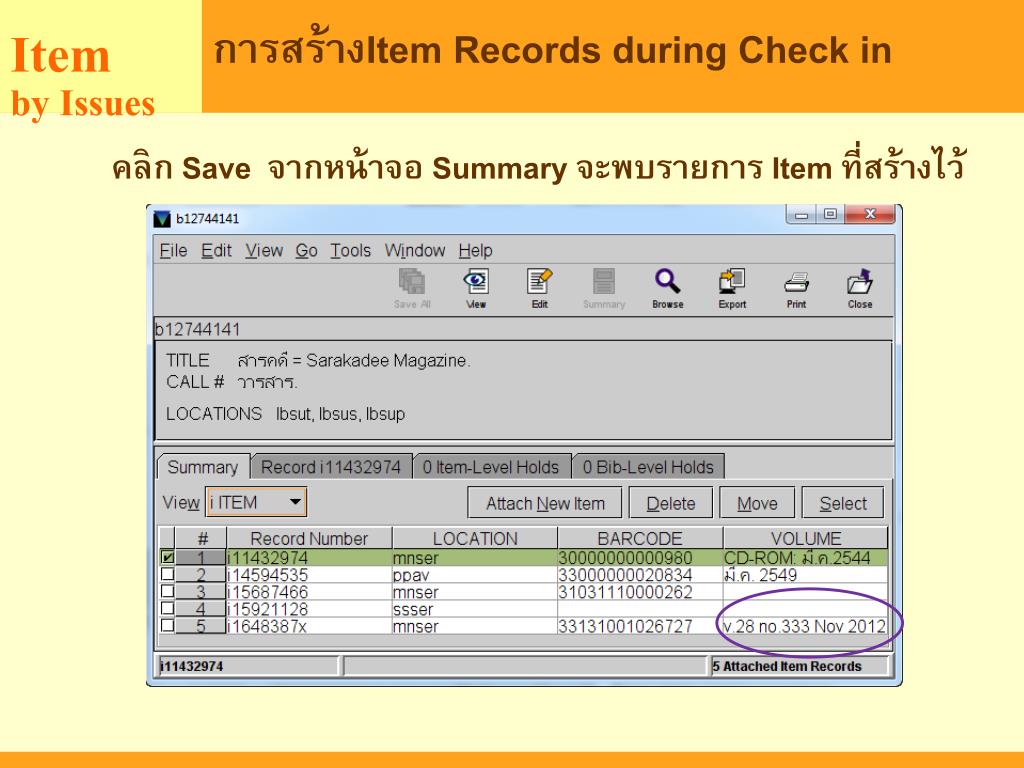Click the Edit pencil icon

click(539, 288)
